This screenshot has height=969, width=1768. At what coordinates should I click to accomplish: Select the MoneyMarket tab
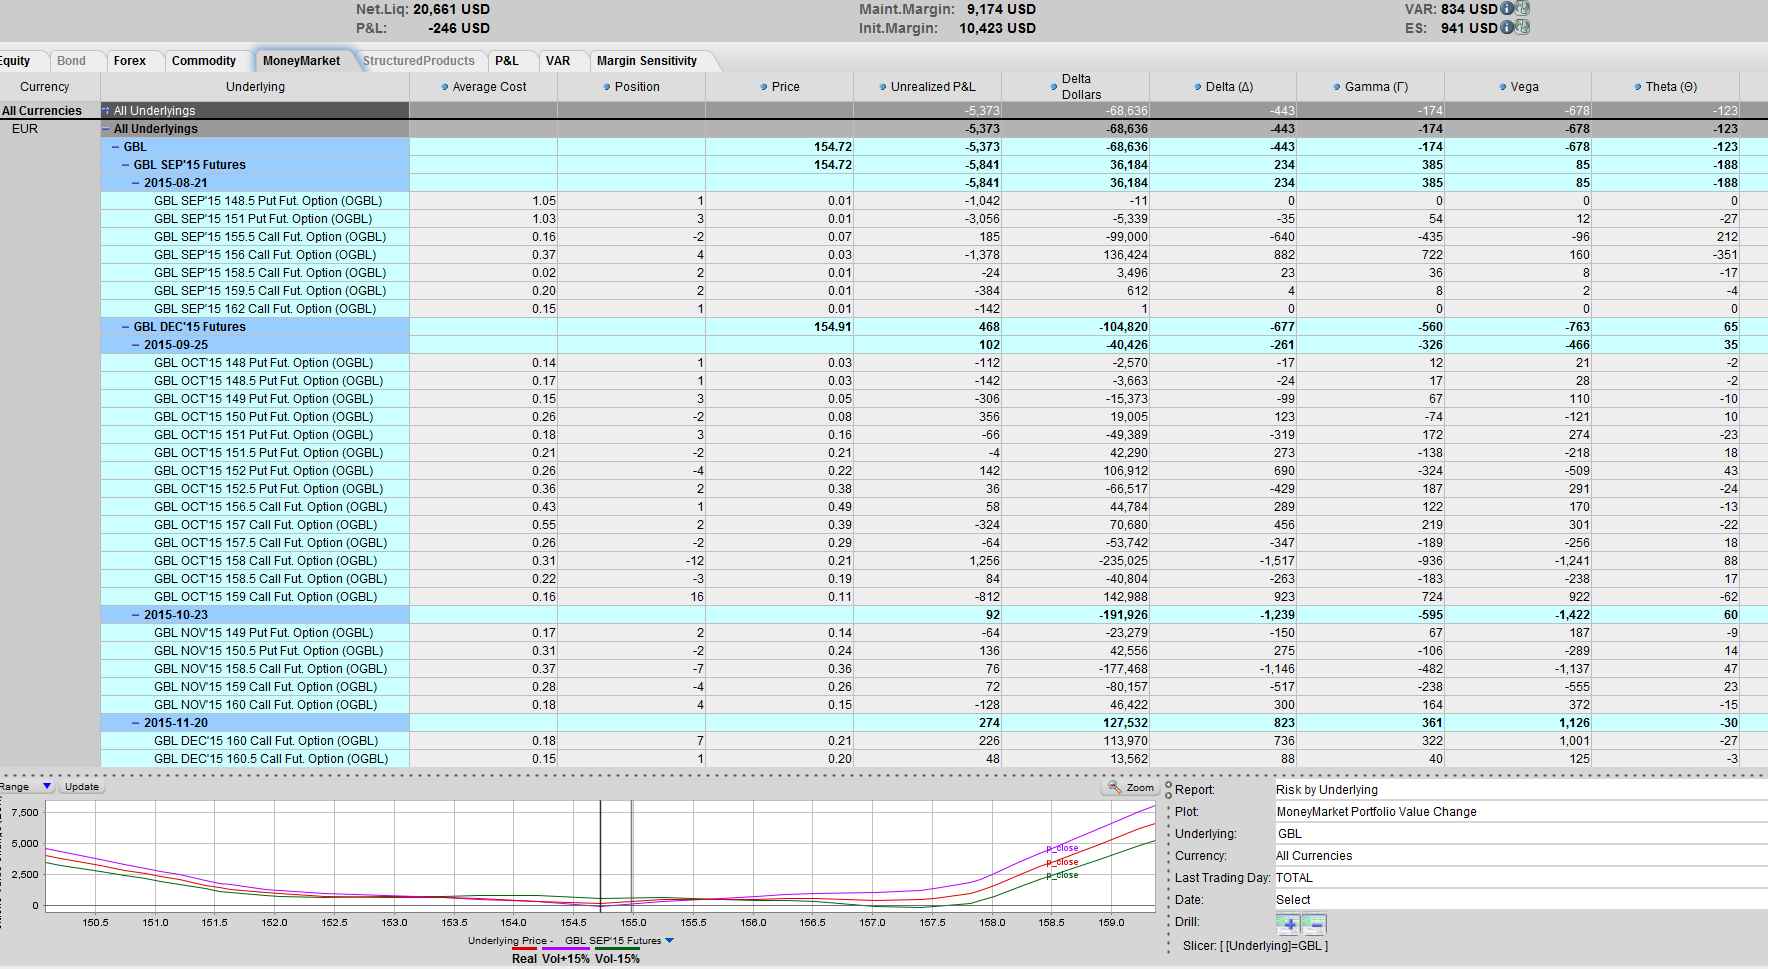point(302,61)
